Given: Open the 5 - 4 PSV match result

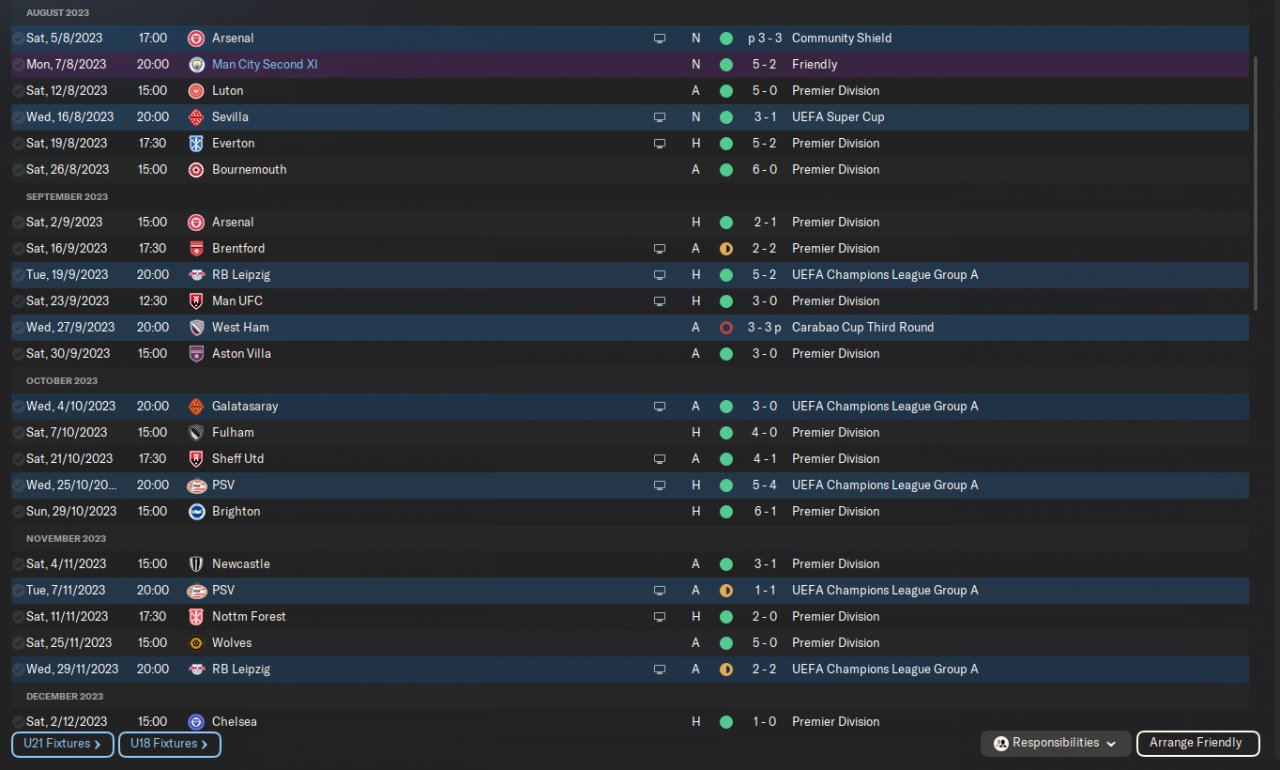Looking at the screenshot, I should [x=764, y=485].
